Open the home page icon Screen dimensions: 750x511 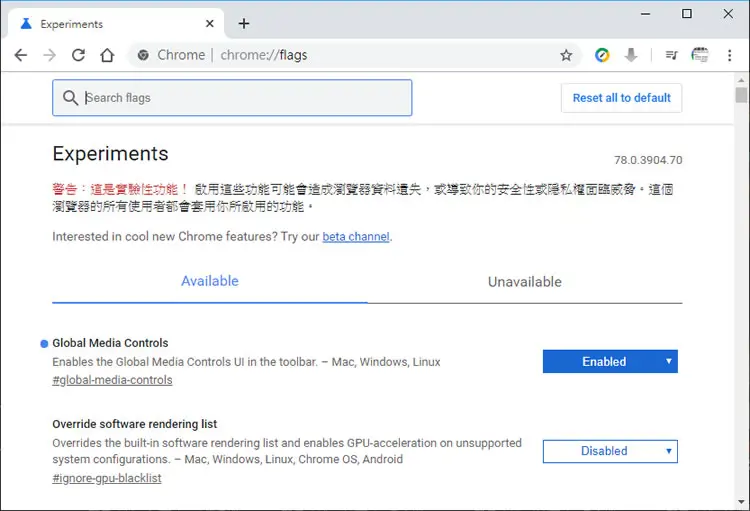(107, 55)
